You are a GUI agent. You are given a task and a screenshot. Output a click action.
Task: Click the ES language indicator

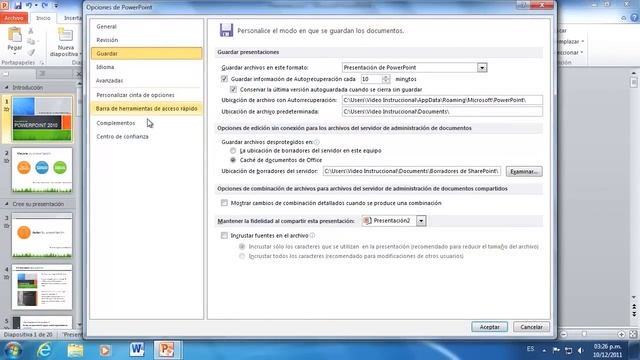[x=530, y=349]
